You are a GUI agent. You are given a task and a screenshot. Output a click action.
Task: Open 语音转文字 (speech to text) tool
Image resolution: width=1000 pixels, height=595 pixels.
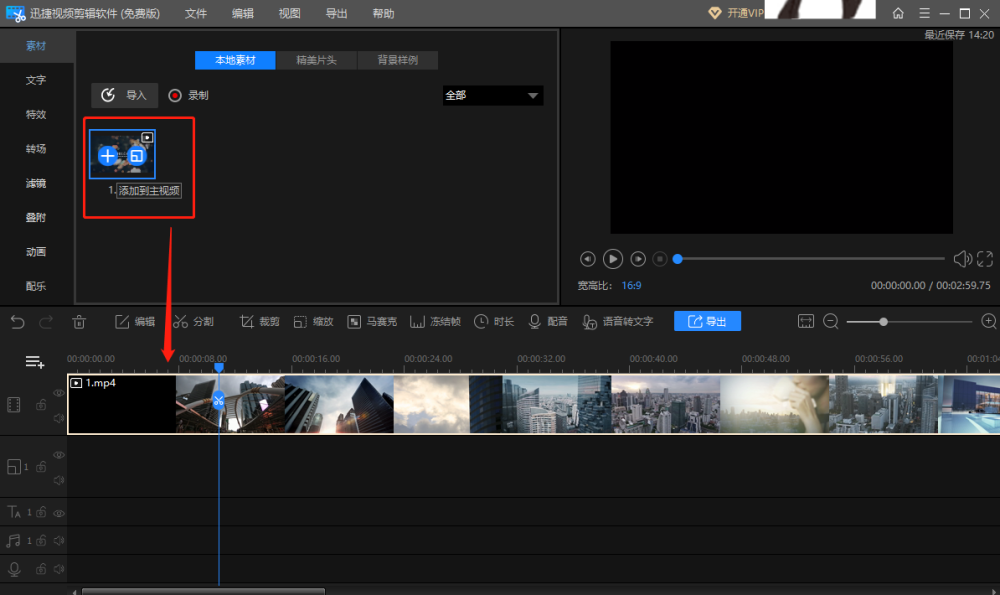tap(616, 321)
